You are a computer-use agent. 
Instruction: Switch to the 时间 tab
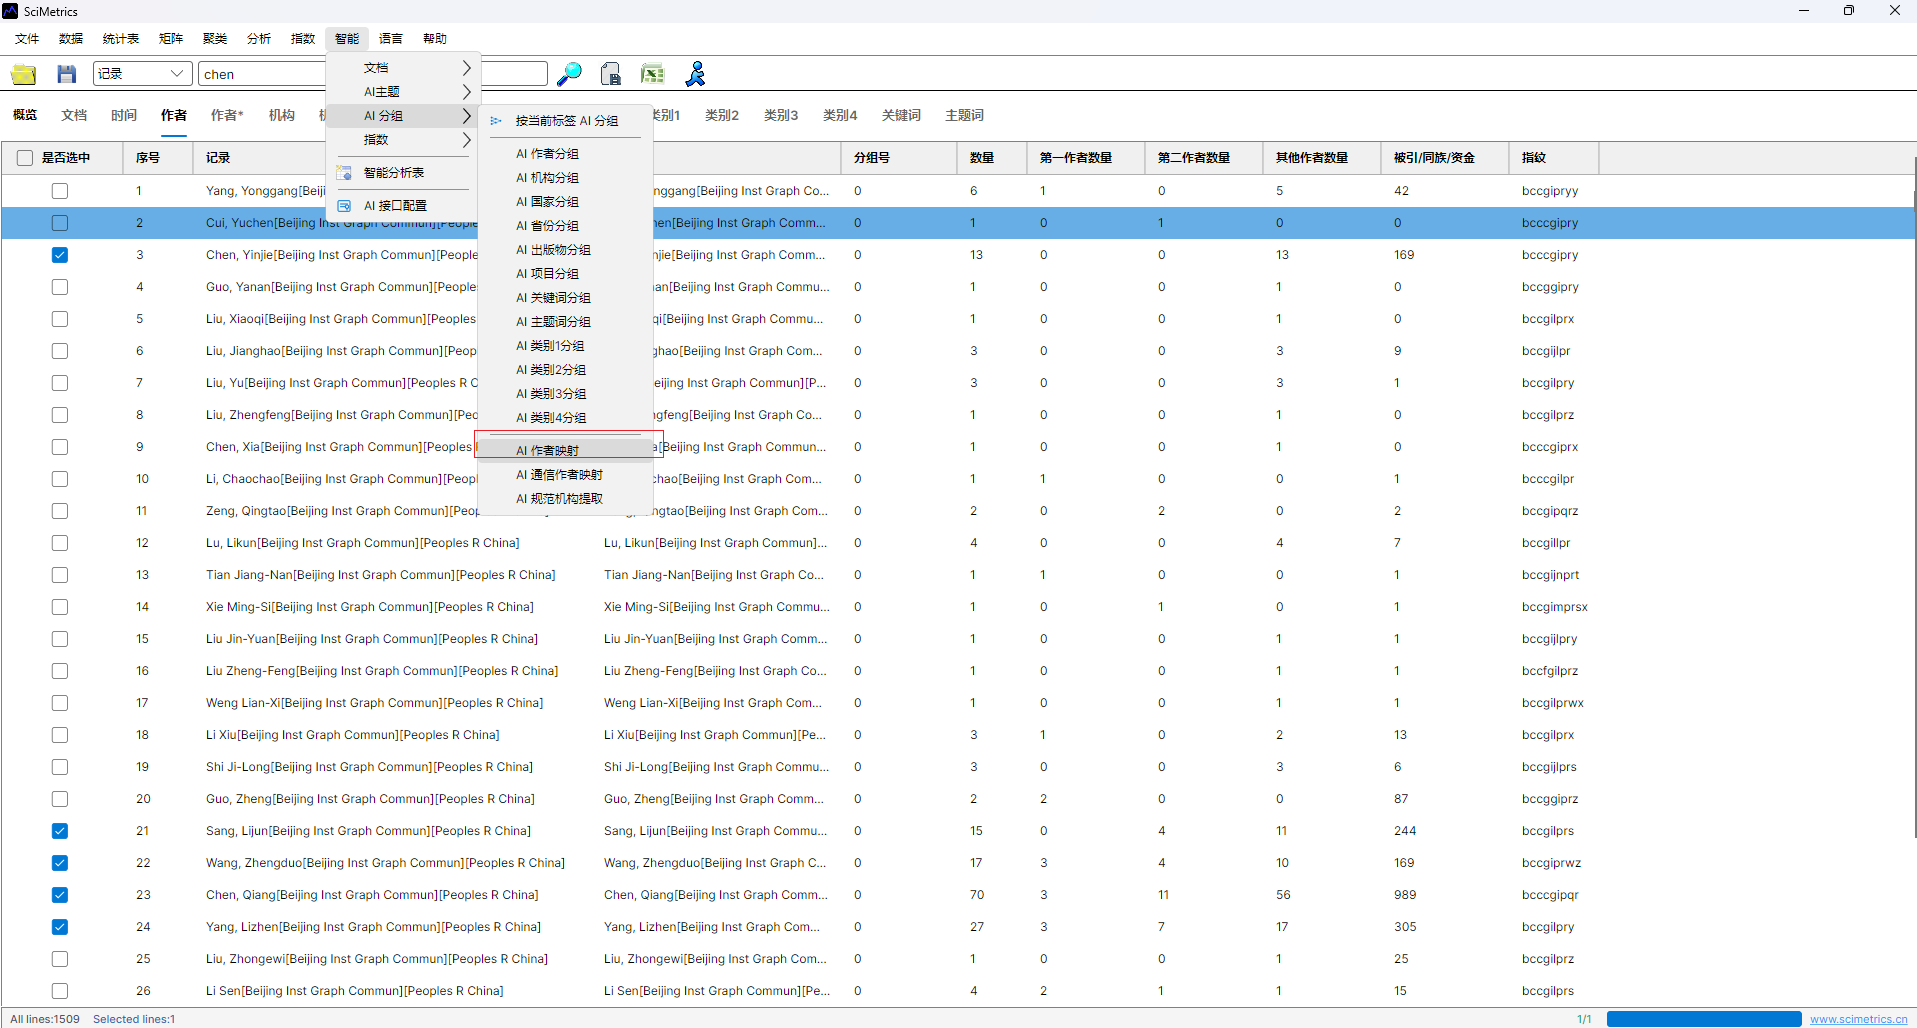pos(124,116)
